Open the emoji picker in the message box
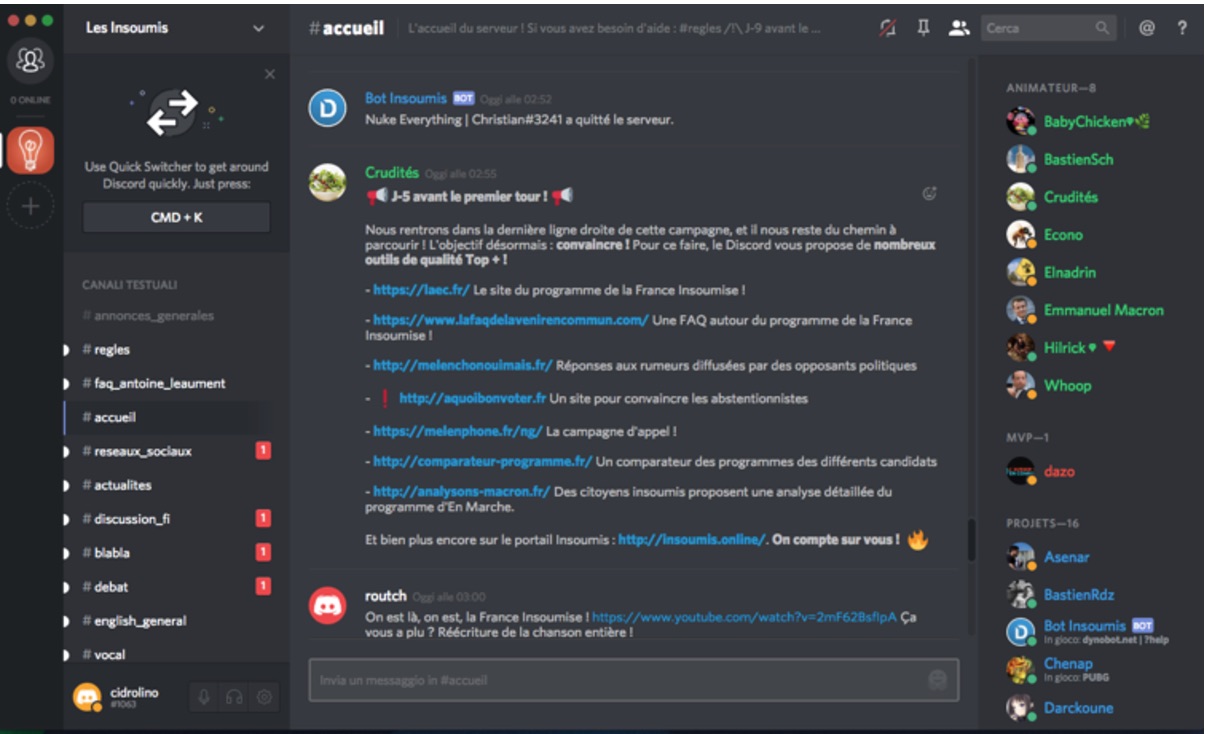Viewport: 1206px width, 734px height. (937, 680)
